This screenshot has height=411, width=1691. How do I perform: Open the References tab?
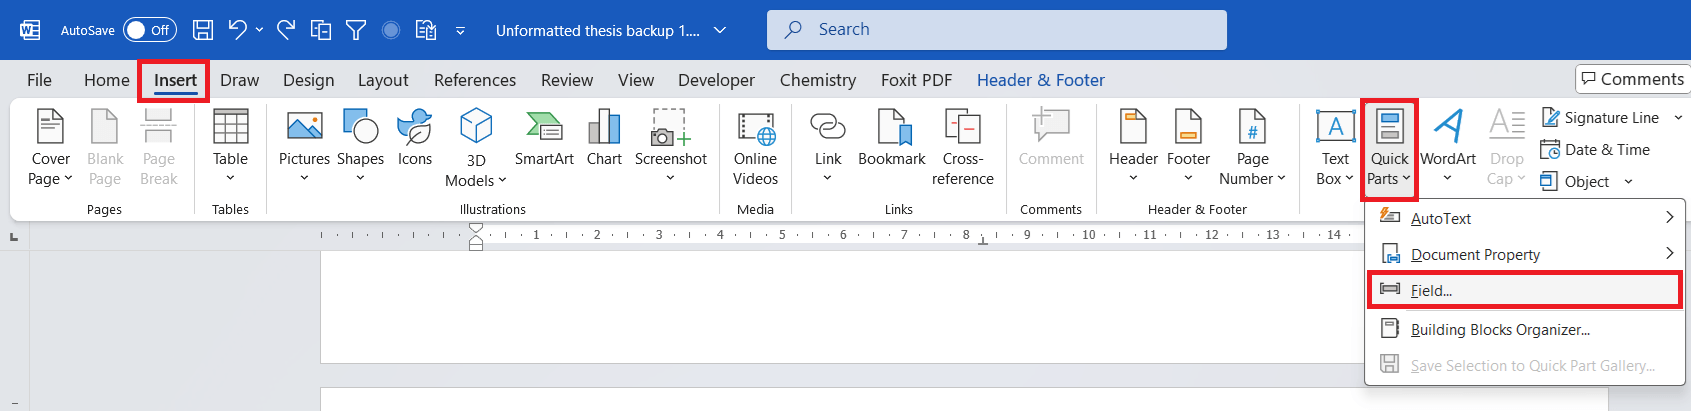click(475, 80)
